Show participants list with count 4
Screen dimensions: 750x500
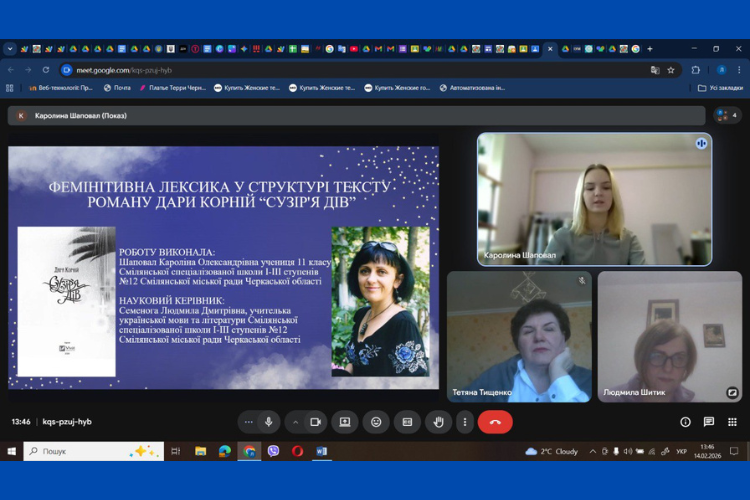[727, 115]
